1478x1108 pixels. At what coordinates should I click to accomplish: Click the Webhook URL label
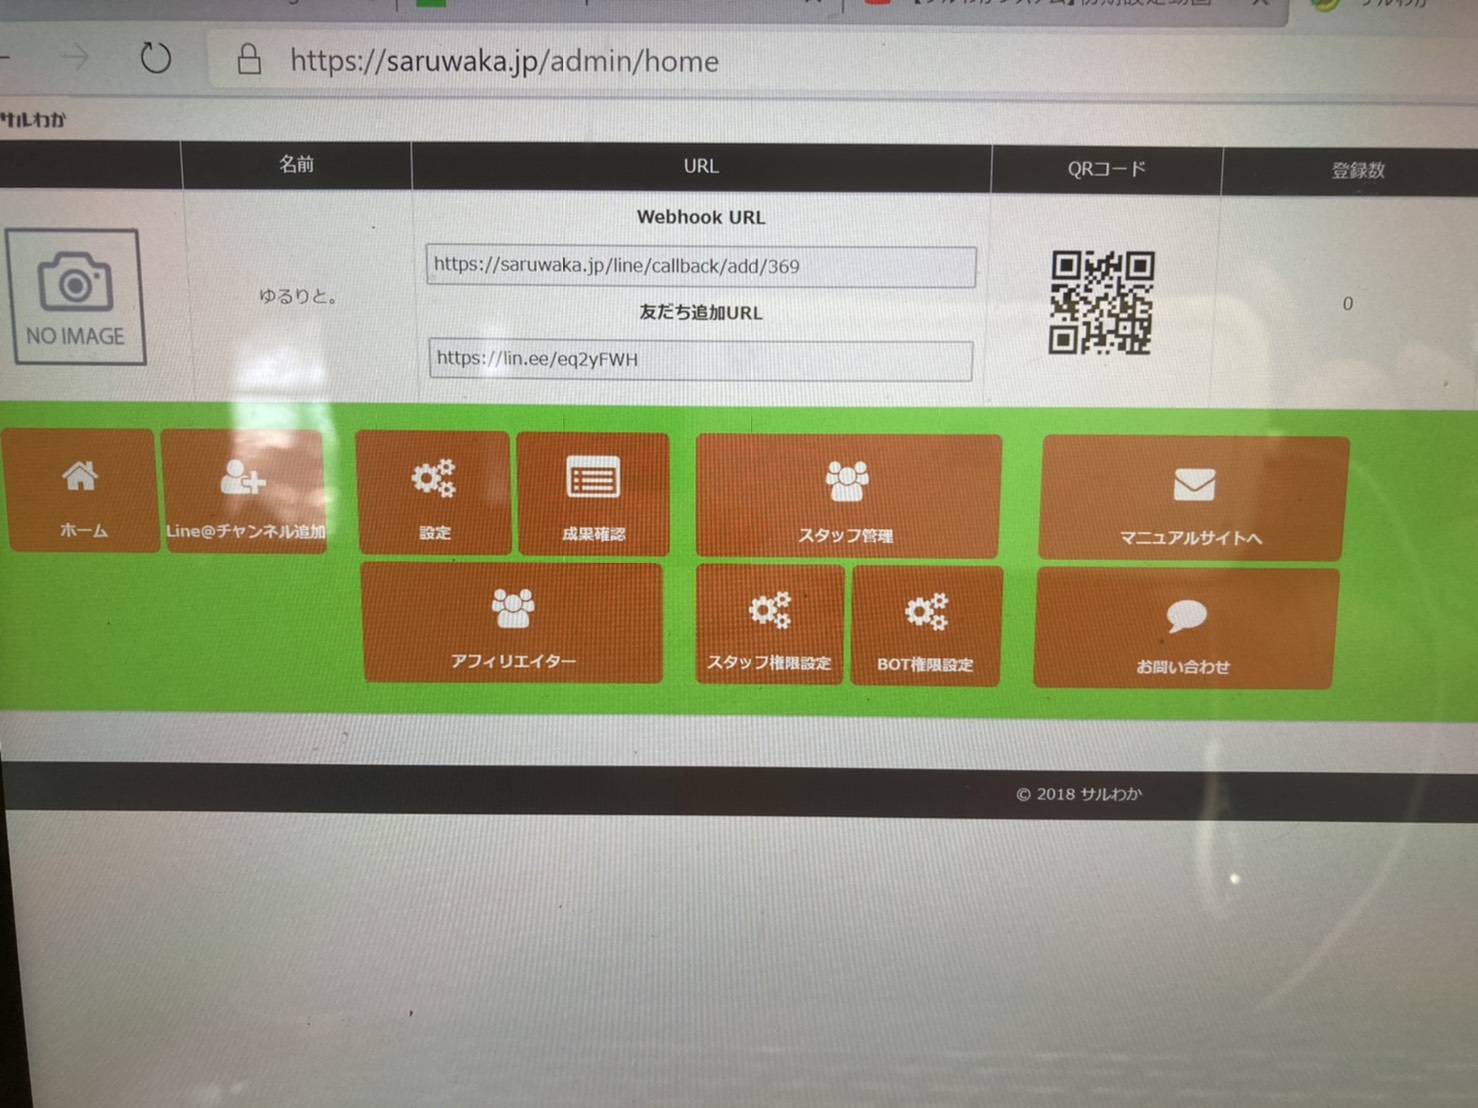click(701, 217)
